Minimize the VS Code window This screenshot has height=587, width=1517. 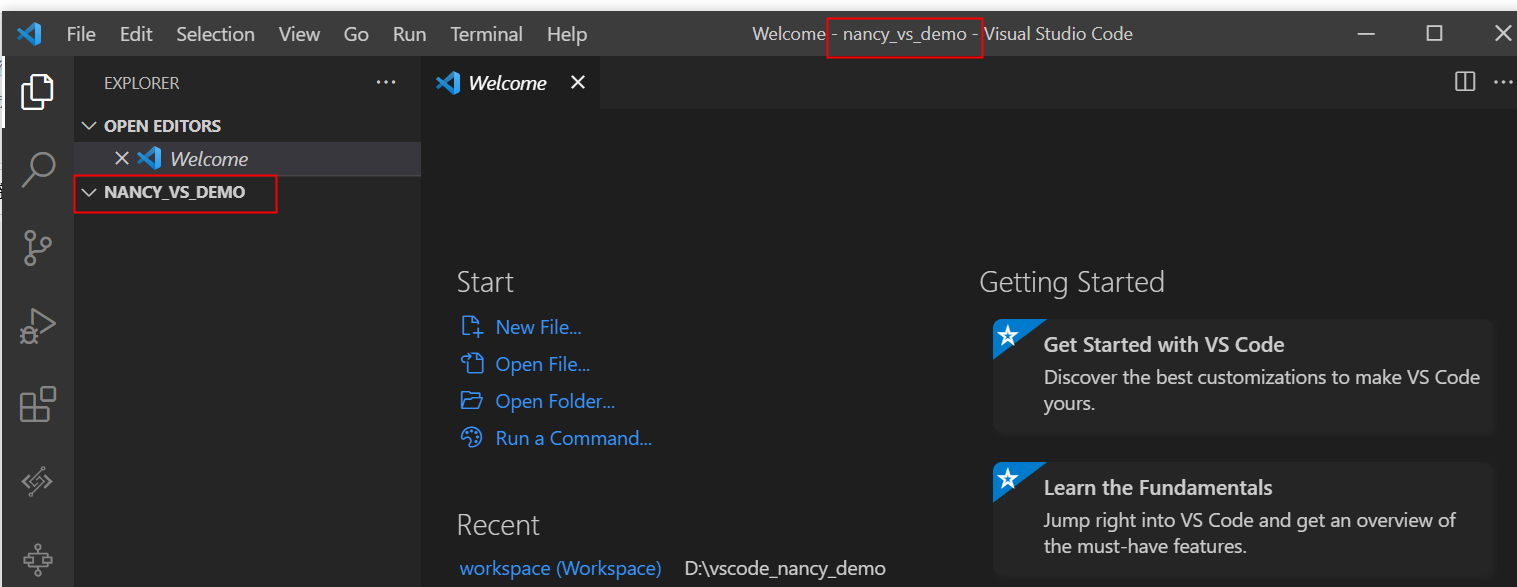pos(1366,33)
